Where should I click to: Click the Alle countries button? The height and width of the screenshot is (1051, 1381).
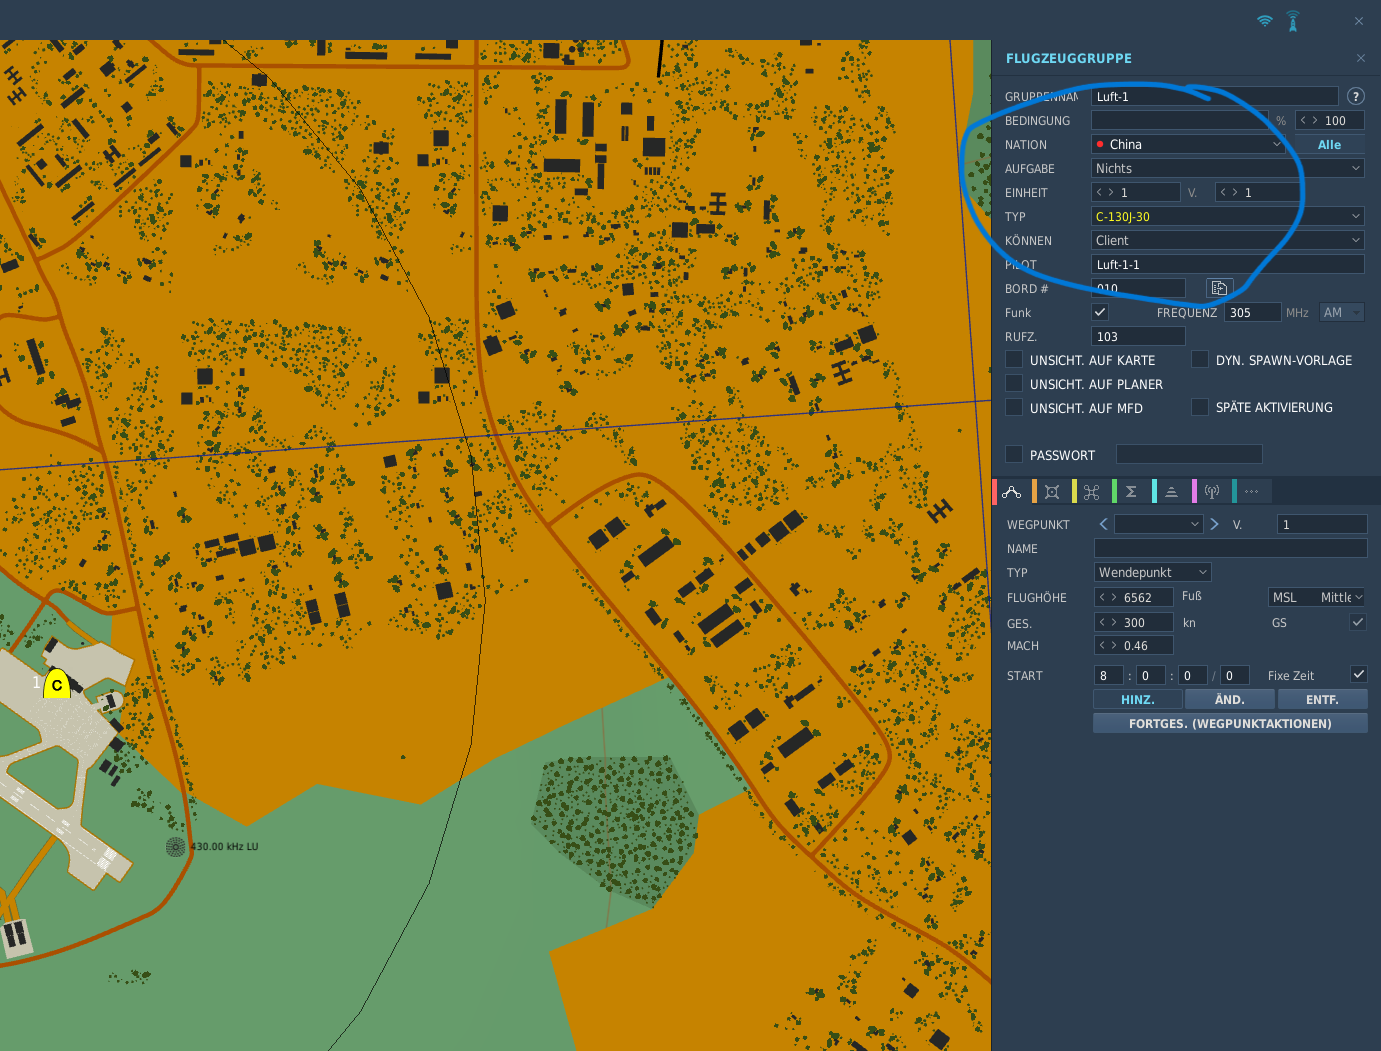pyautogui.click(x=1329, y=144)
